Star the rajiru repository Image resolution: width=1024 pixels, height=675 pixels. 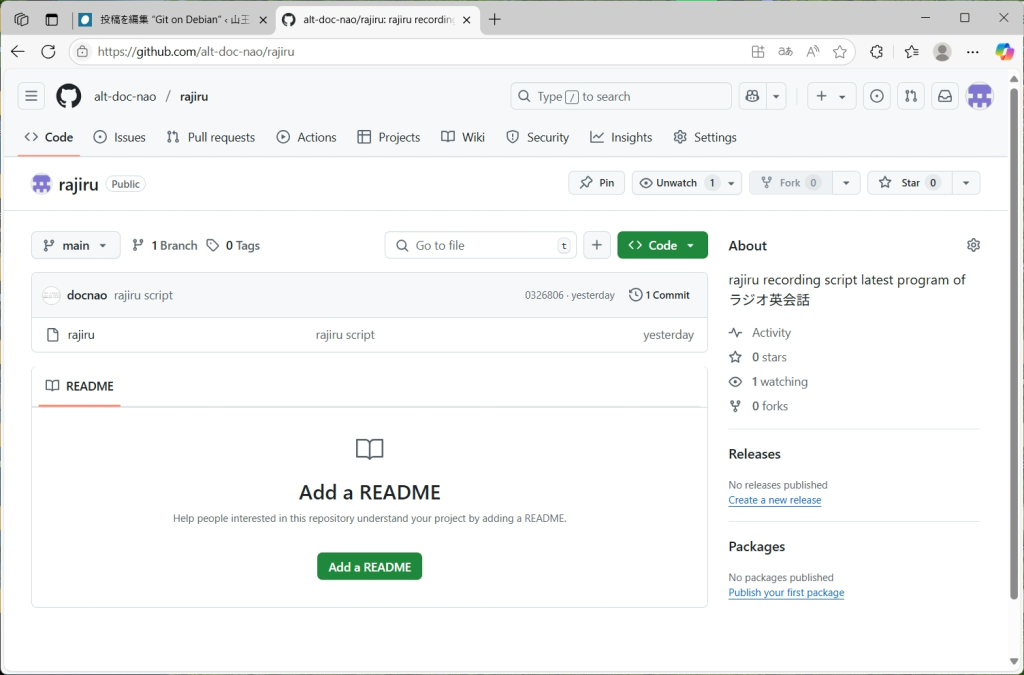[x=910, y=183]
